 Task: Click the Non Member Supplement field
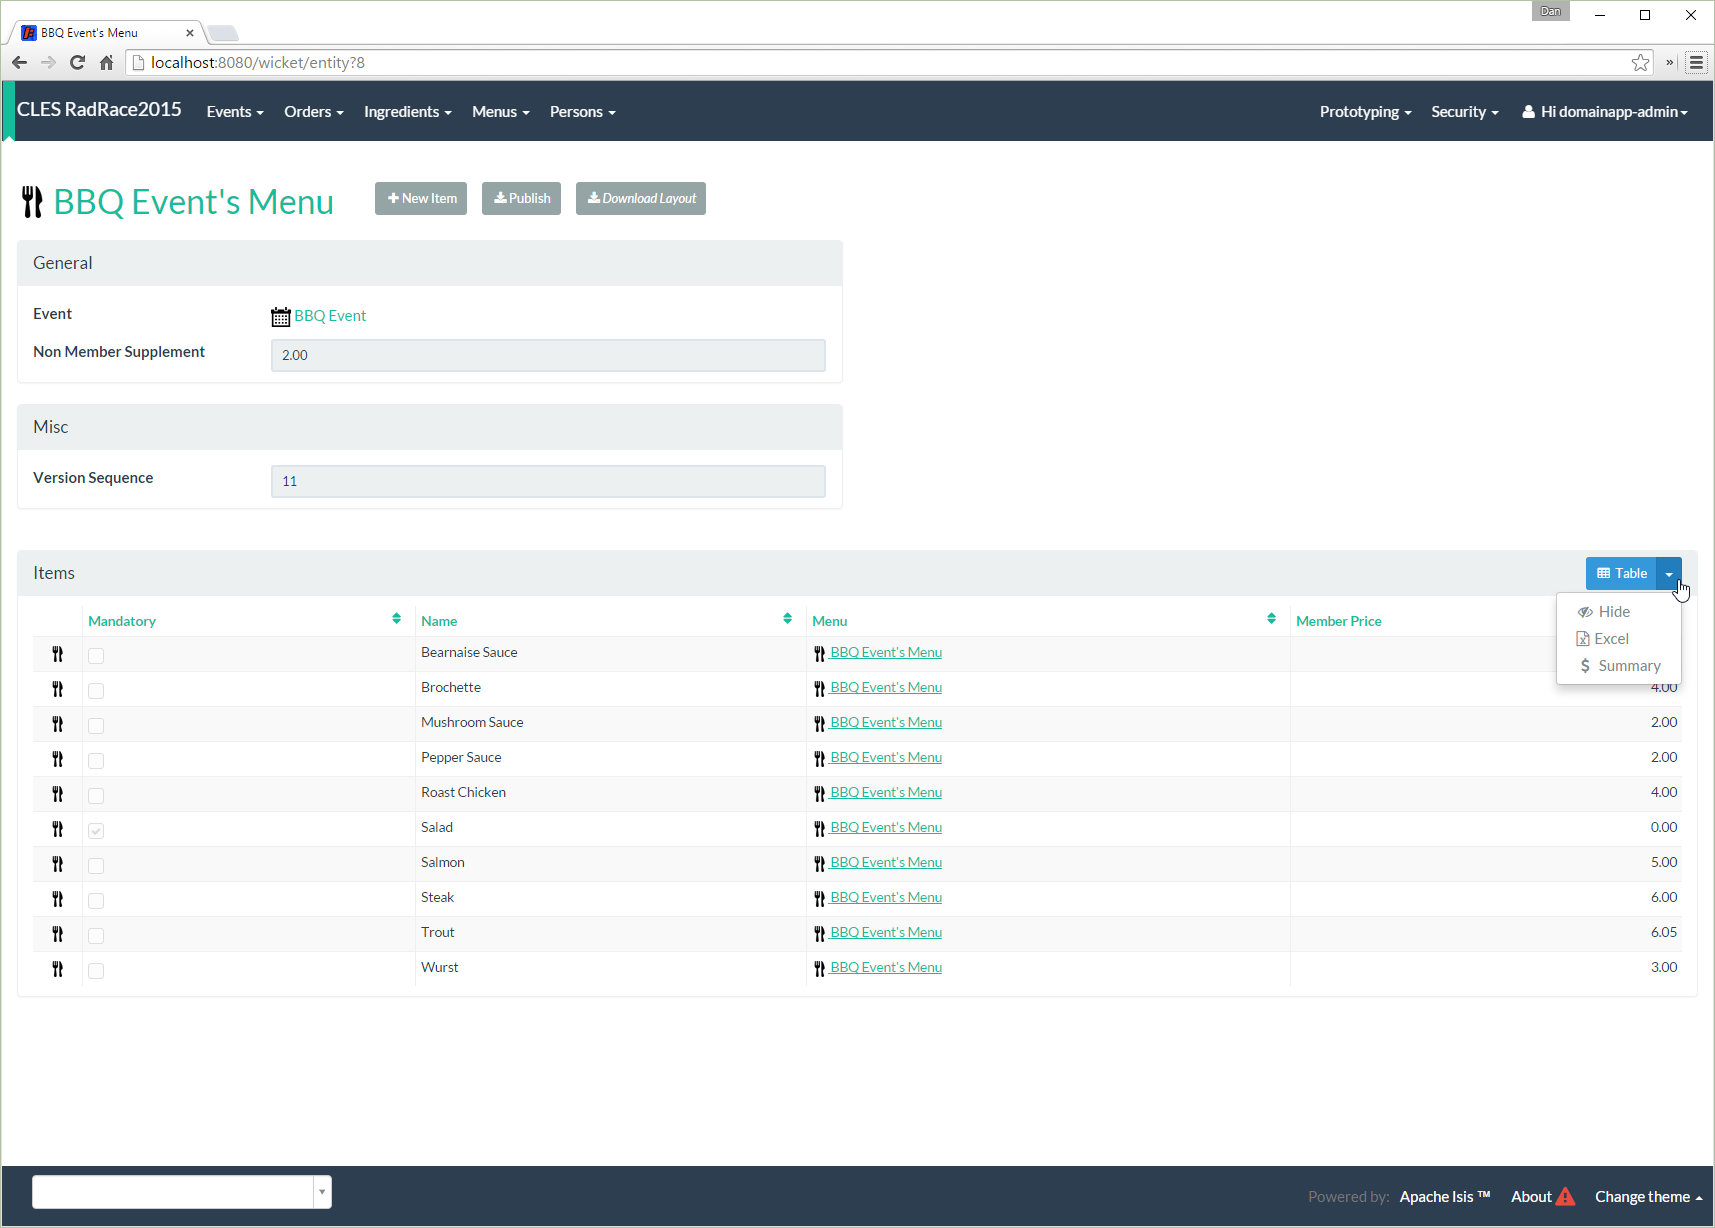(x=548, y=355)
